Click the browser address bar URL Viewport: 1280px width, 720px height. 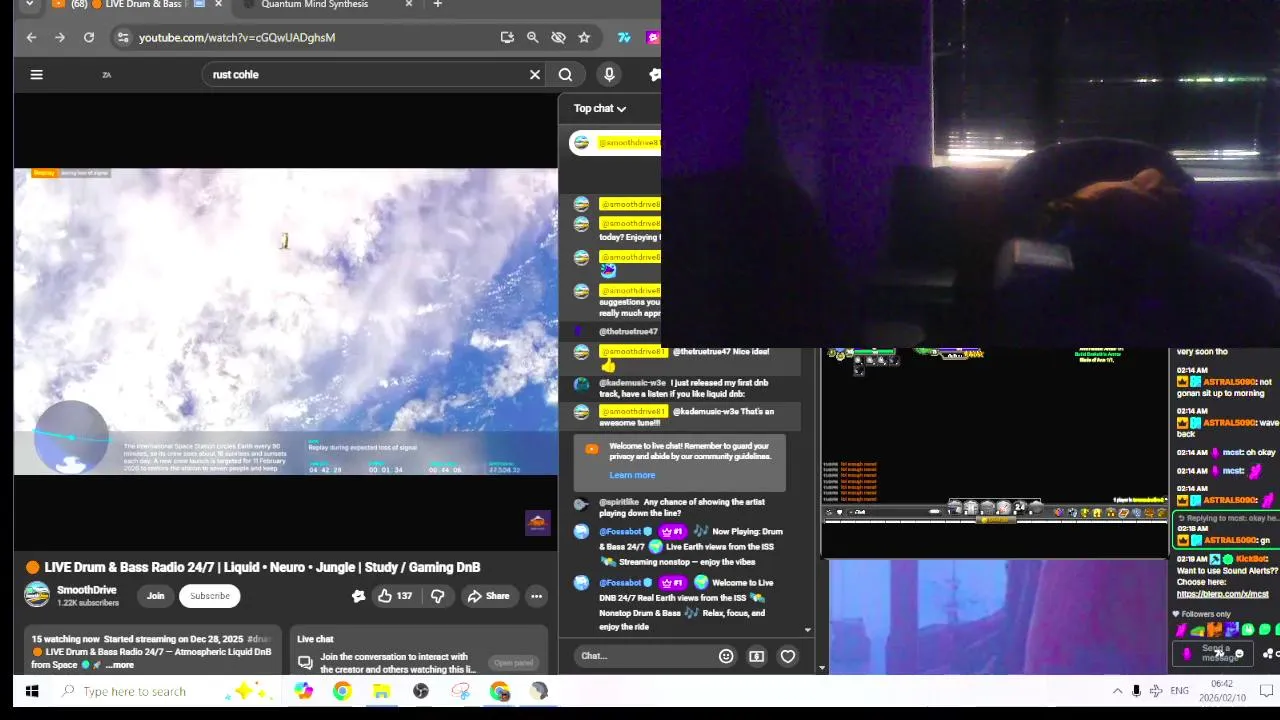pos(237,37)
